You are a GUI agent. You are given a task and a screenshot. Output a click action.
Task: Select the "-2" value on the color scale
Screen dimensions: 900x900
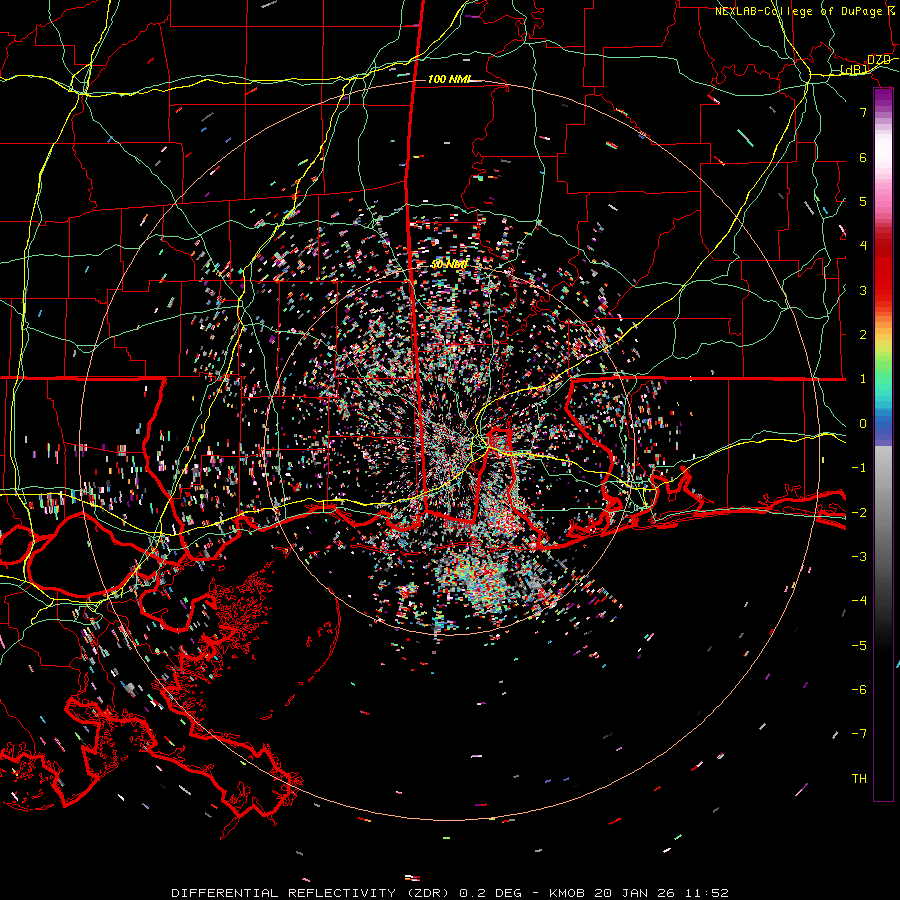point(859,513)
